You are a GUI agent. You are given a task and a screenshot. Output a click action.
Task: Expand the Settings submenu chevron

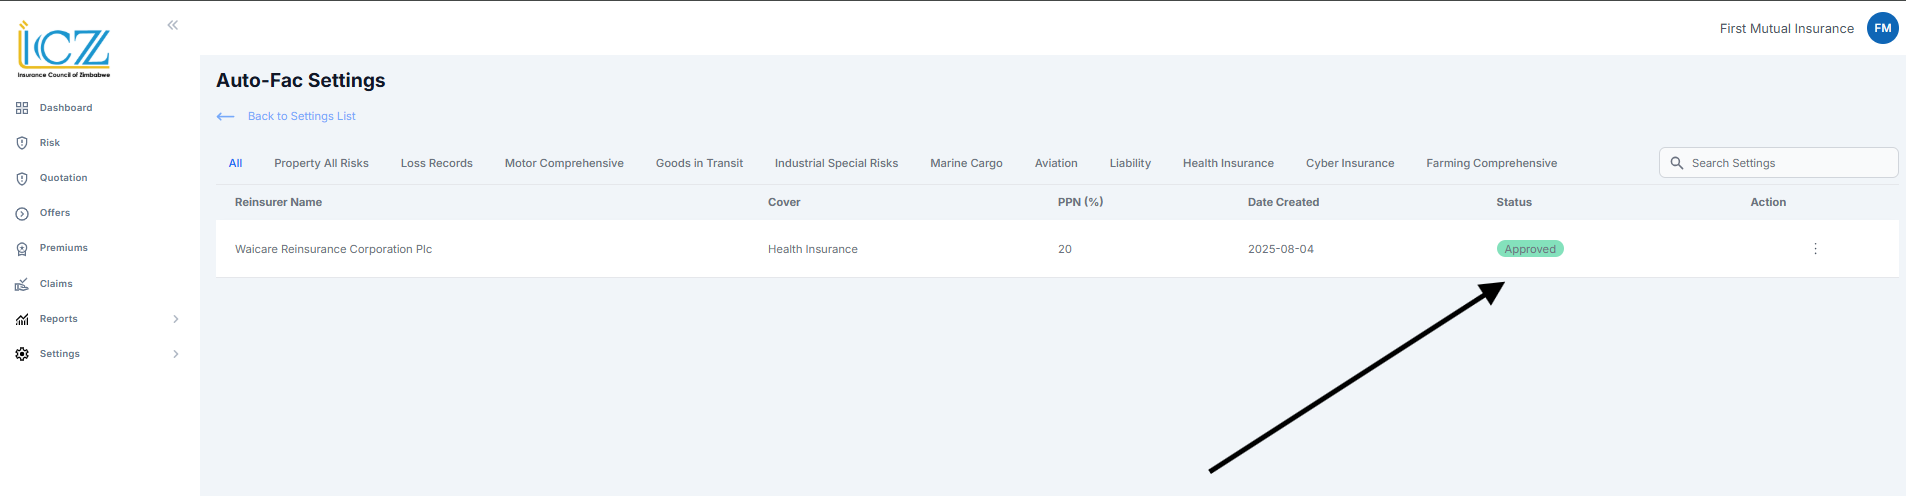pyautogui.click(x=176, y=354)
